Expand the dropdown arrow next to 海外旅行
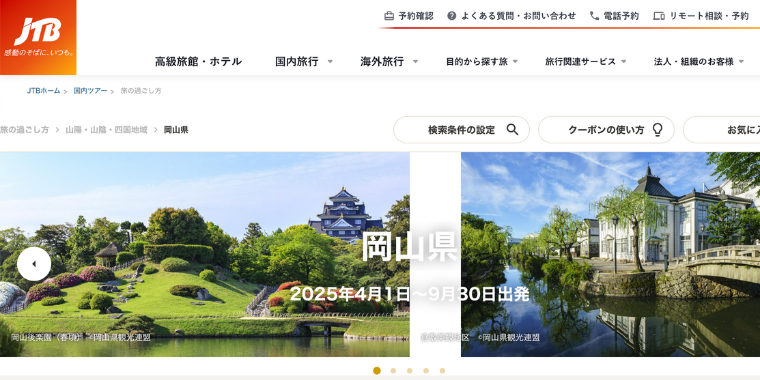Image resolution: width=760 pixels, height=380 pixels. coord(415,62)
